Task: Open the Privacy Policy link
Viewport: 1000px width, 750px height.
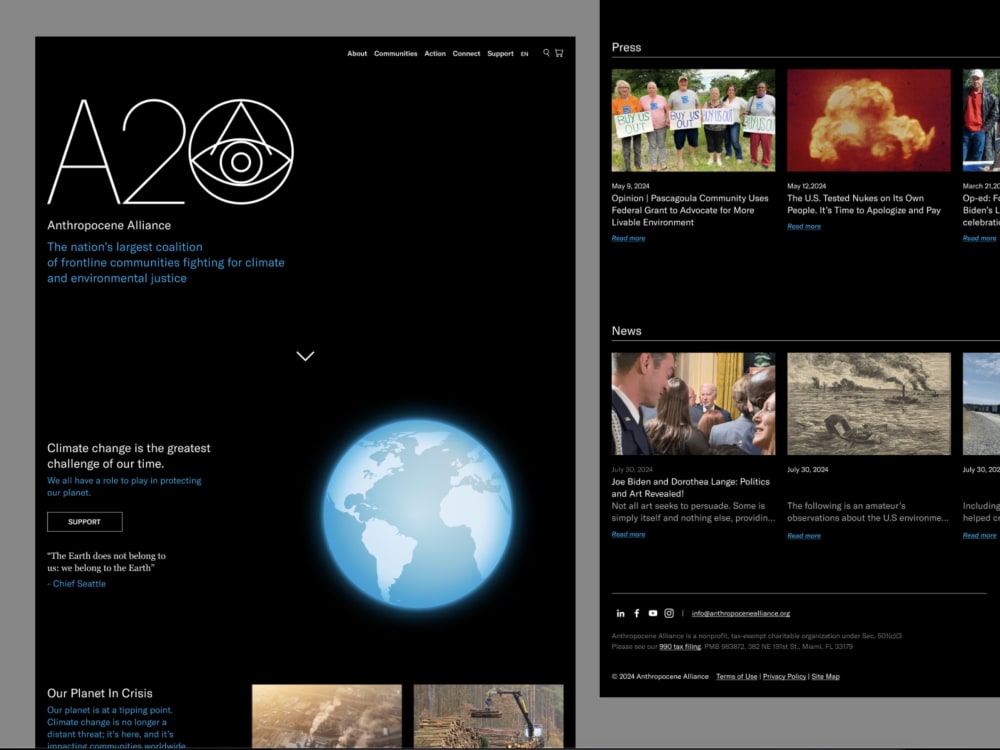Action: point(784,677)
